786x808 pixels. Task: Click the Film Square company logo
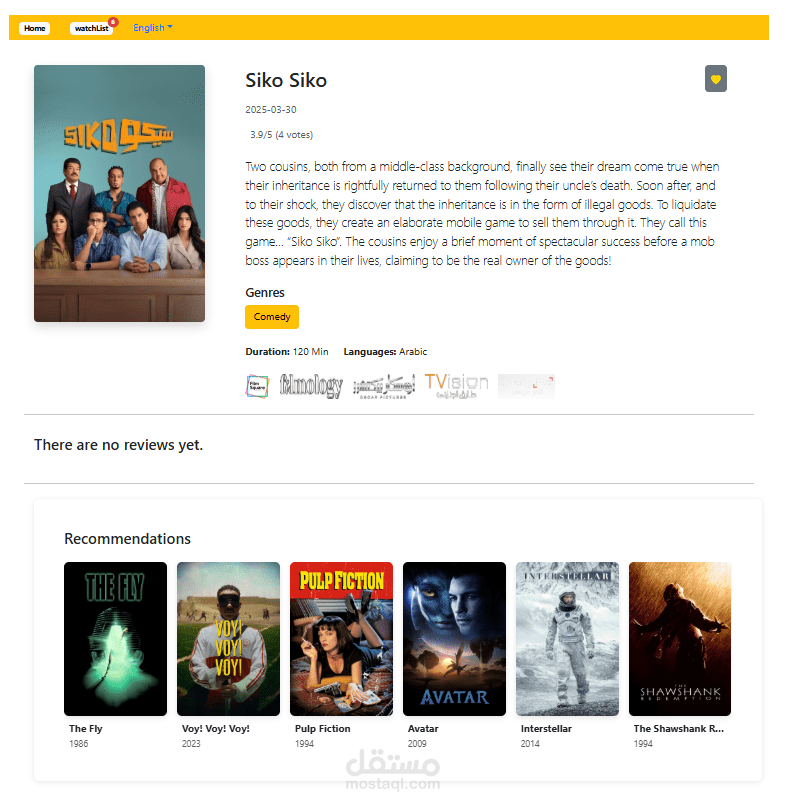point(257,386)
